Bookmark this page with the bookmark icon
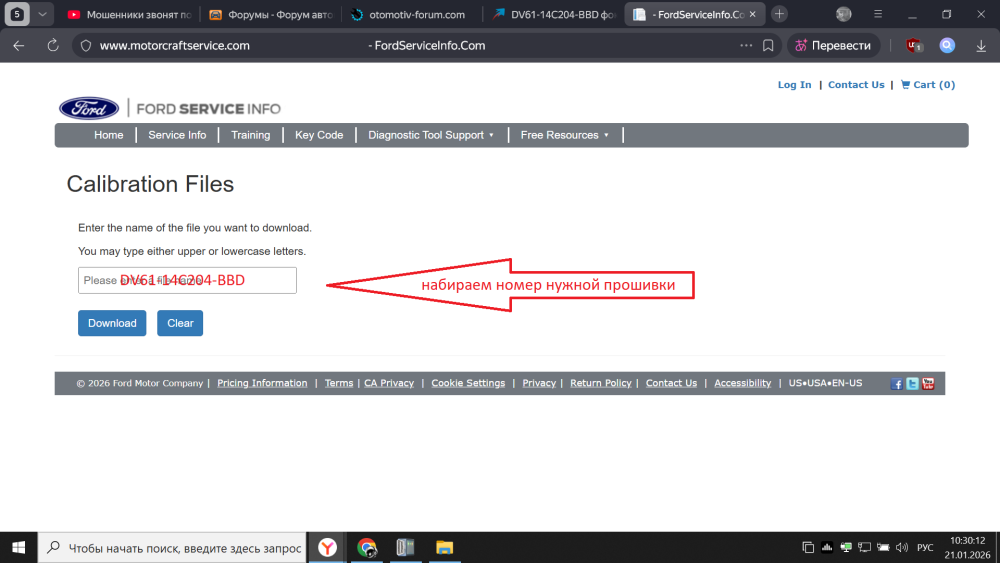 768,45
